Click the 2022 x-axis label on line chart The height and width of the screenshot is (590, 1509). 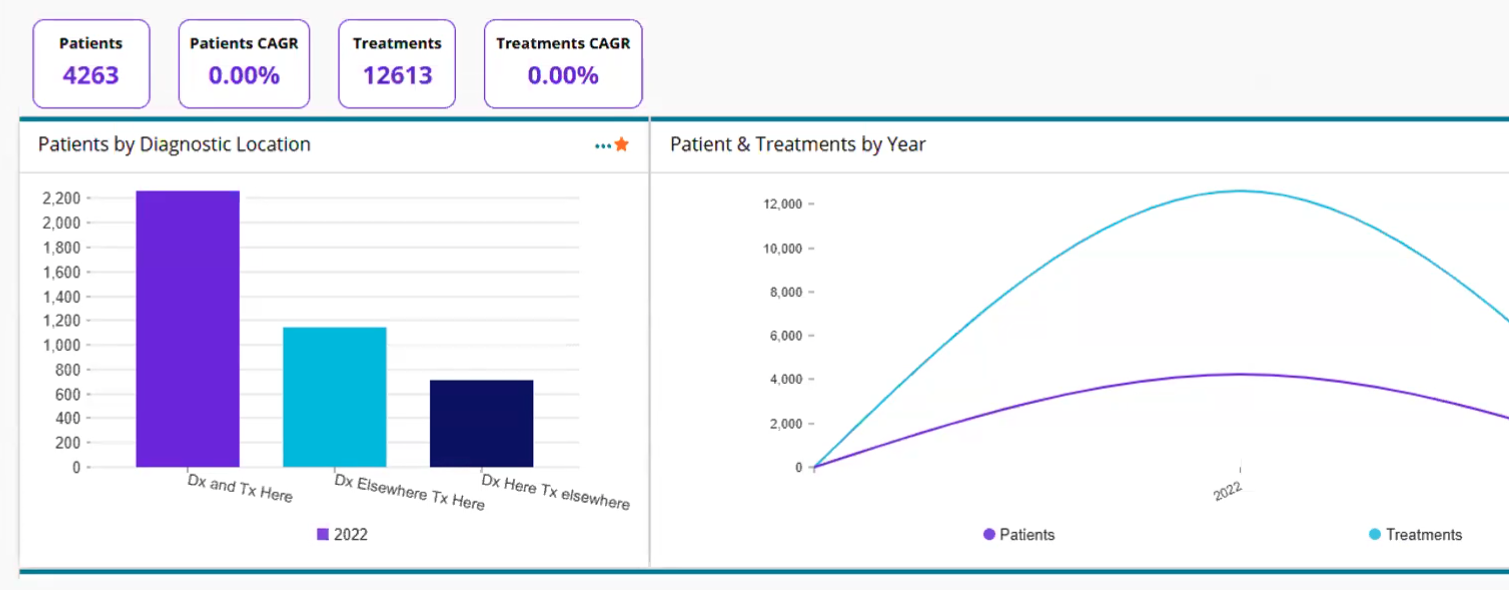(1228, 488)
